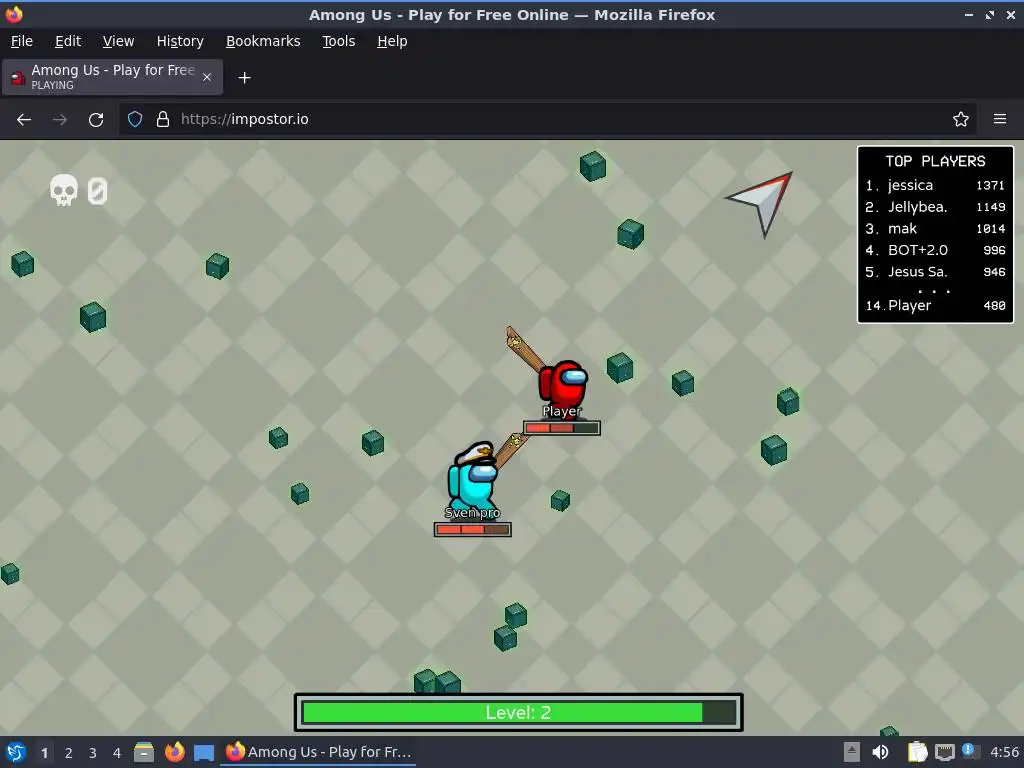Image resolution: width=1024 pixels, height=768 pixels.
Task: Open the volume control in the tray
Action: point(880,752)
